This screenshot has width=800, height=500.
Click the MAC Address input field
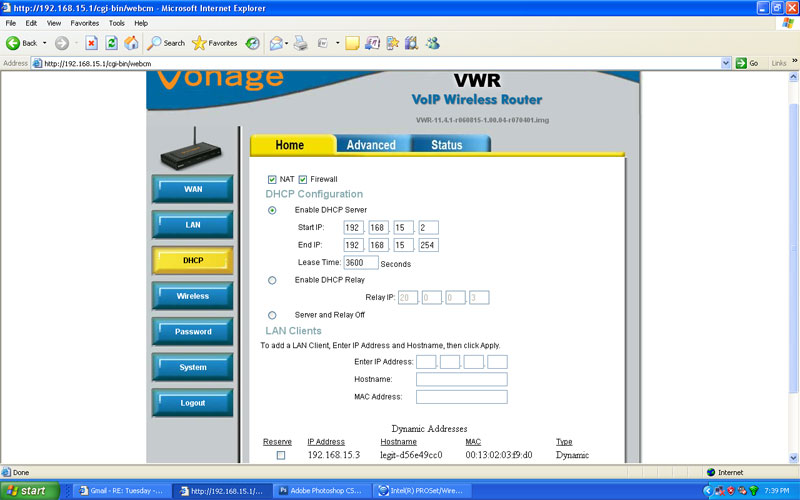click(461, 397)
